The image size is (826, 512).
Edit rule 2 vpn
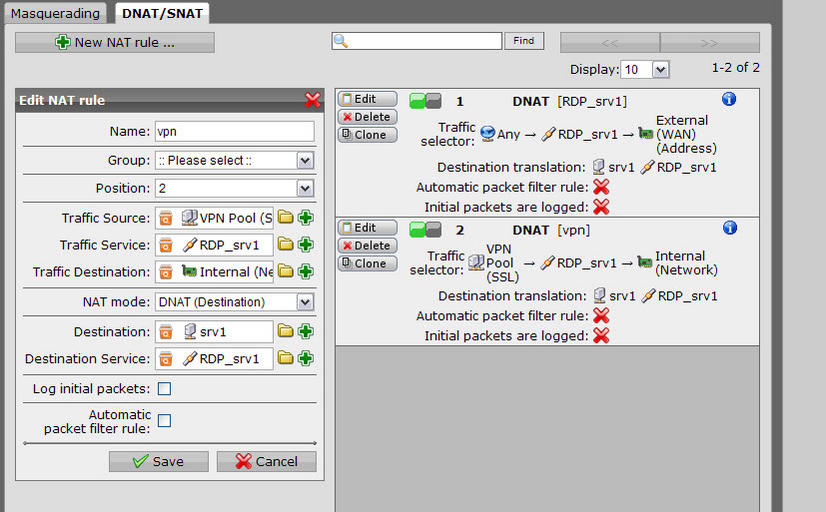367,228
